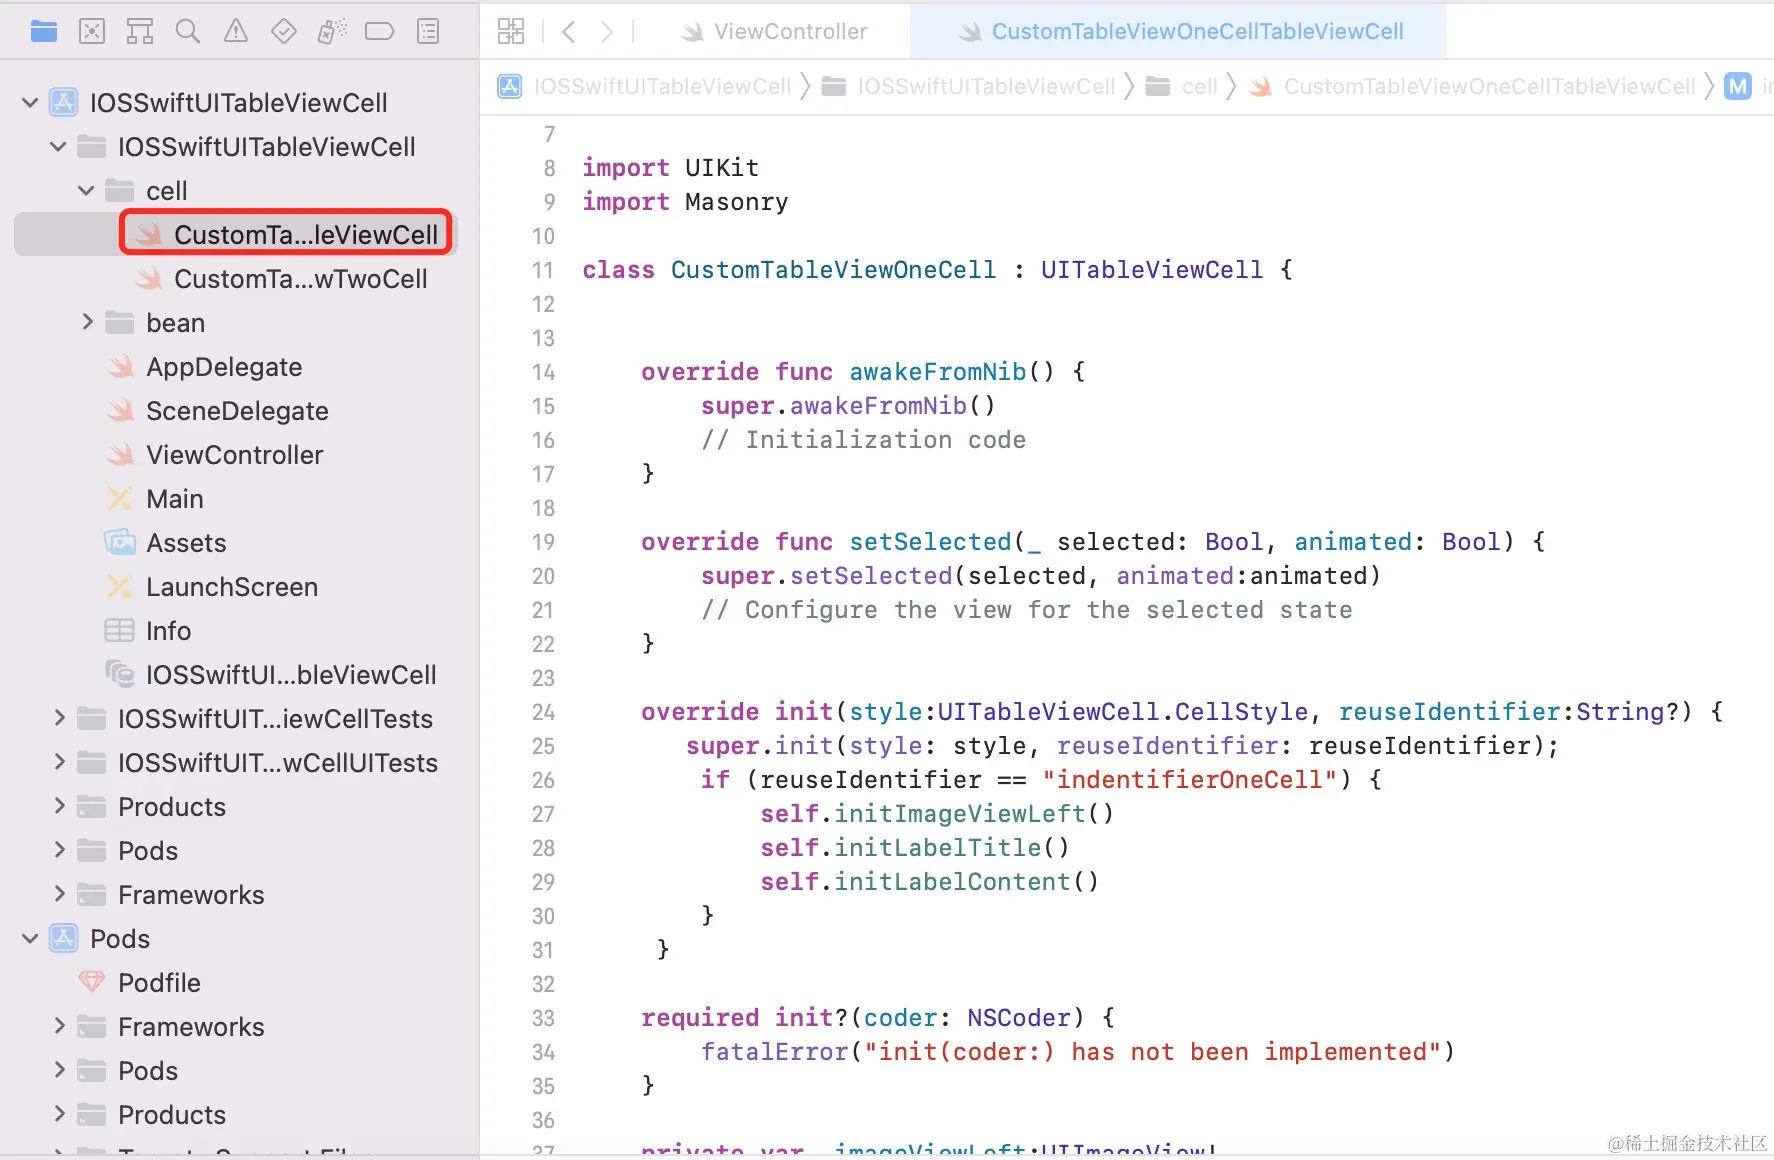This screenshot has width=1774, height=1160.
Task: Expand the Pods folder above Frameworks
Action: point(59,850)
